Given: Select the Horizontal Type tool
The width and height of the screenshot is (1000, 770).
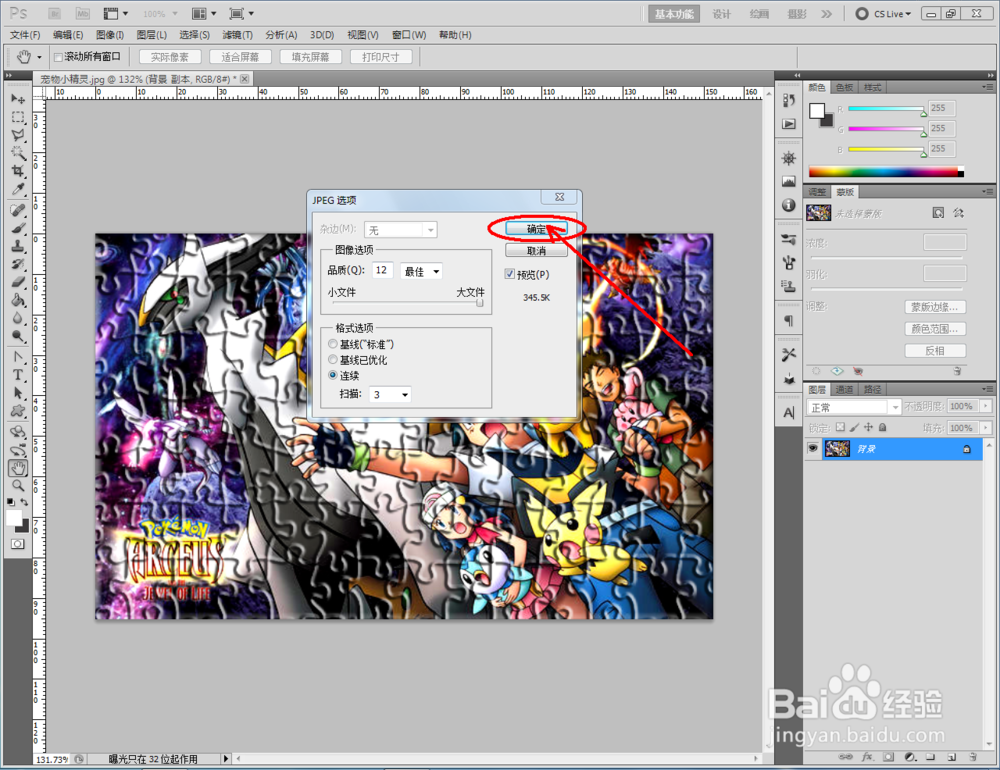Looking at the screenshot, I should (x=18, y=375).
